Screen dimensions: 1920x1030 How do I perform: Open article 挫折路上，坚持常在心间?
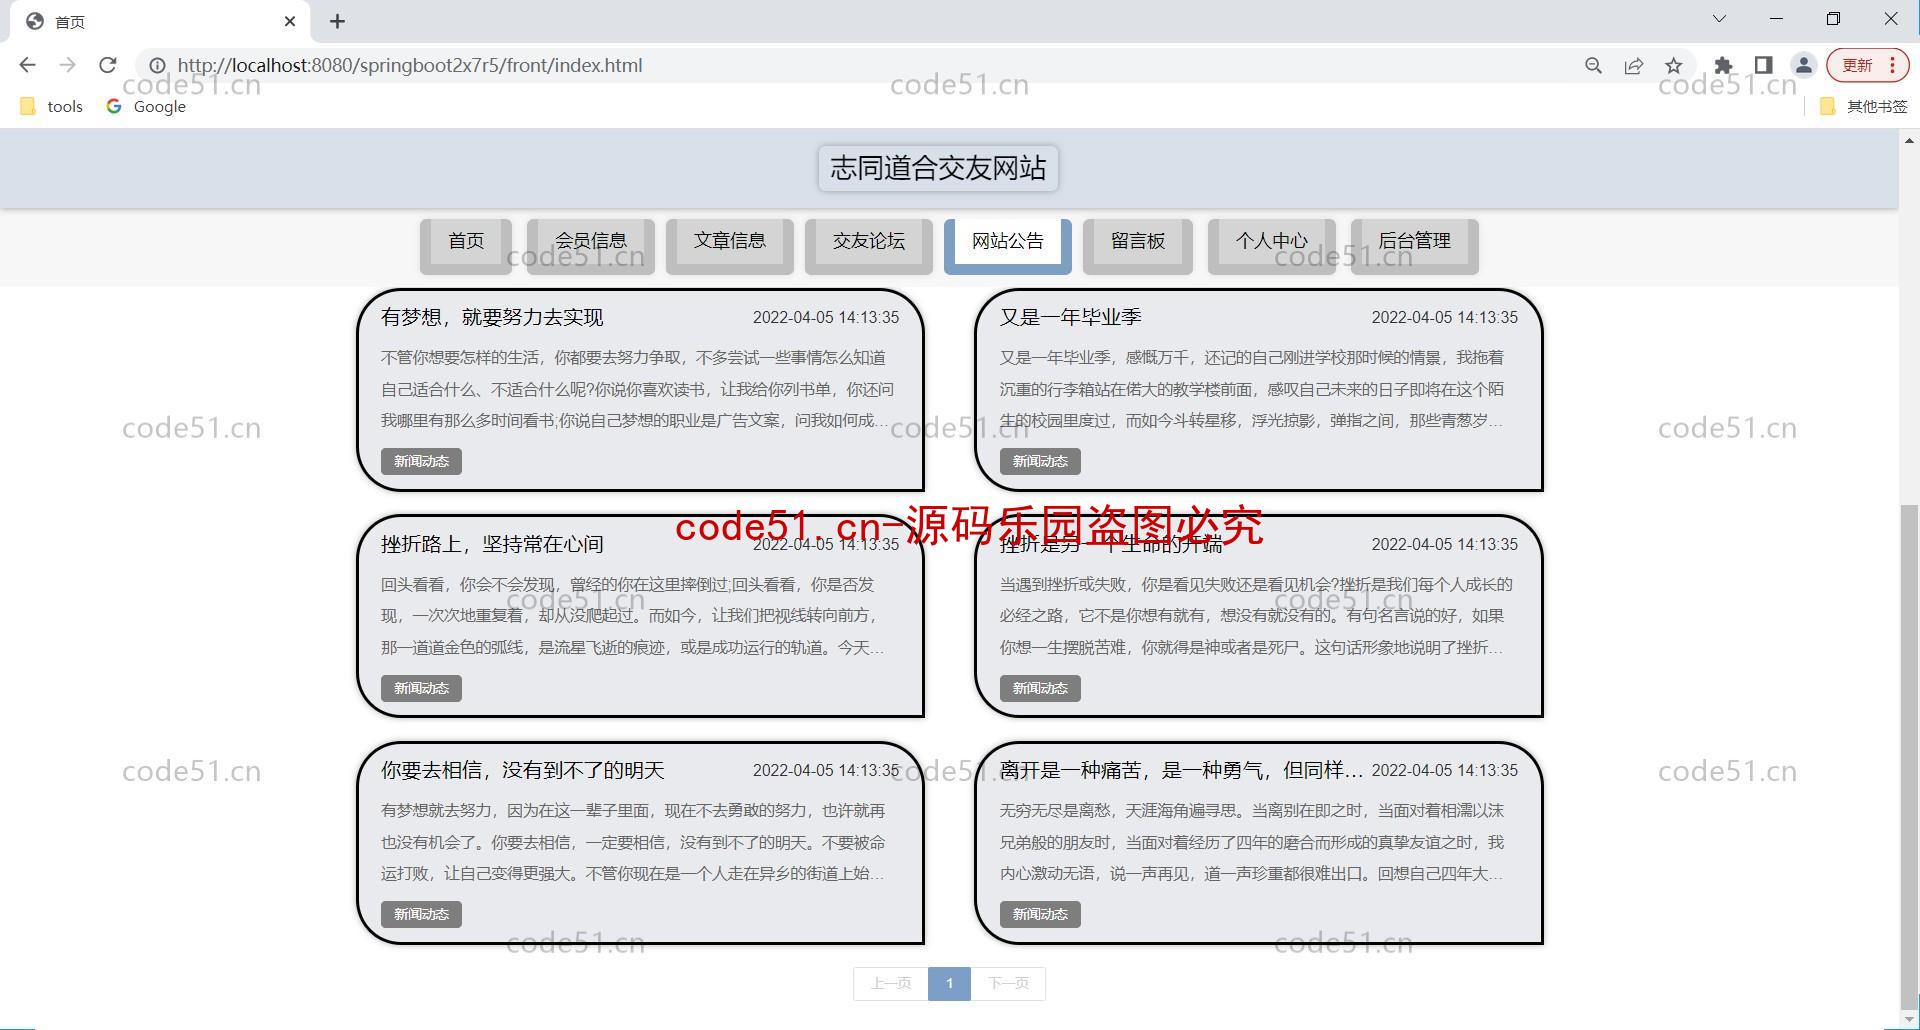pos(492,544)
